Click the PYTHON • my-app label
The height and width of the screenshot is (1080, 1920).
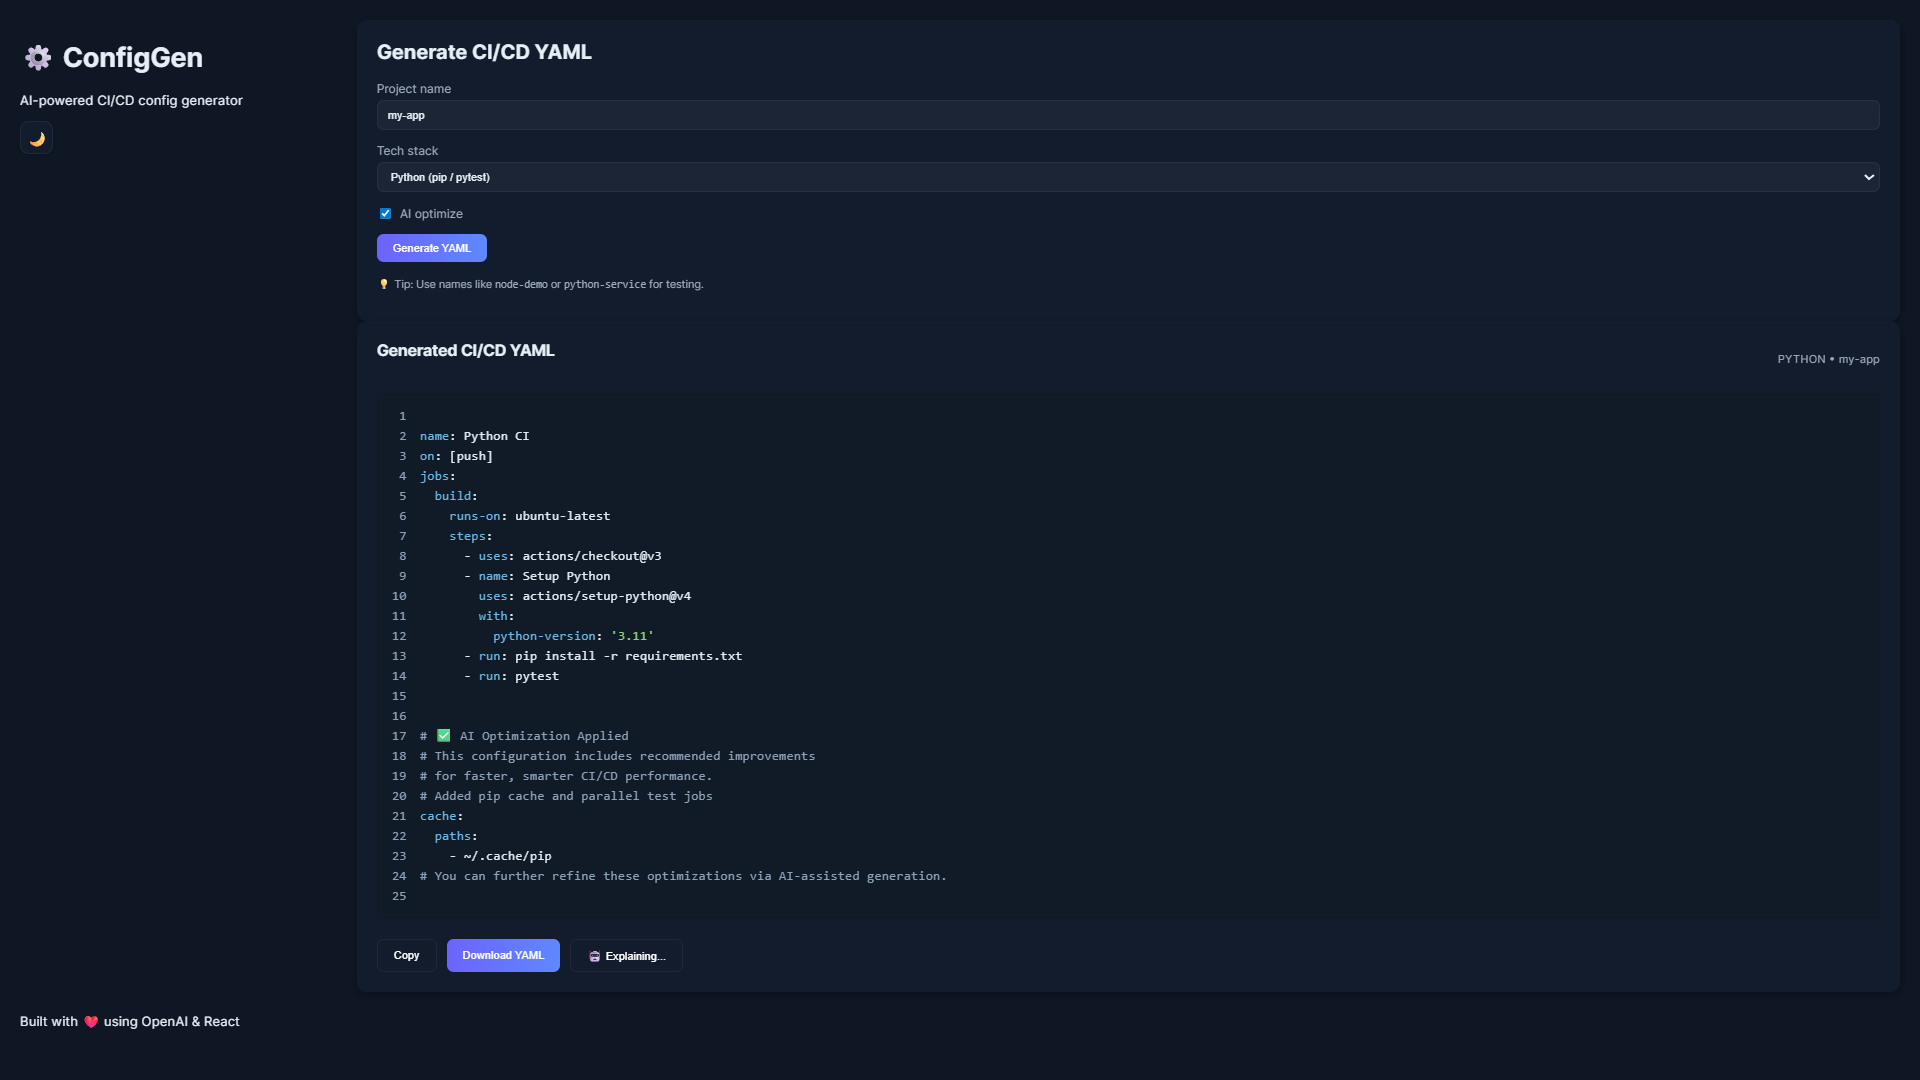(x=1827, y=359)
